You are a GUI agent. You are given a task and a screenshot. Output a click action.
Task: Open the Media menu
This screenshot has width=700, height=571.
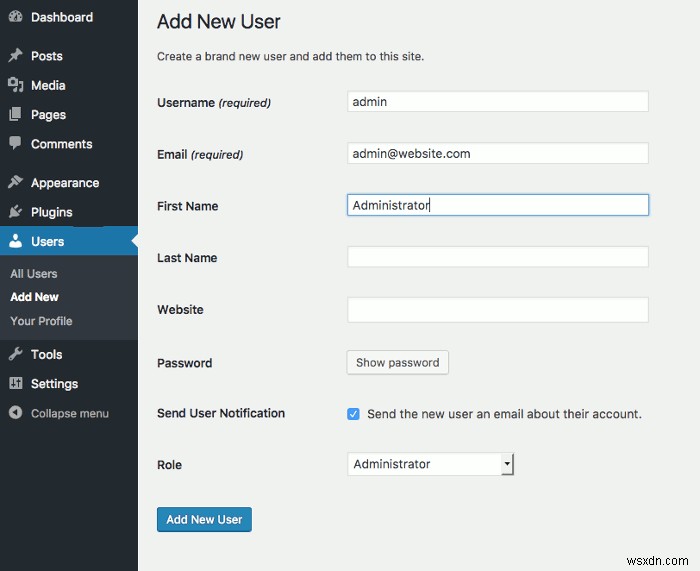tap(69, 85)
